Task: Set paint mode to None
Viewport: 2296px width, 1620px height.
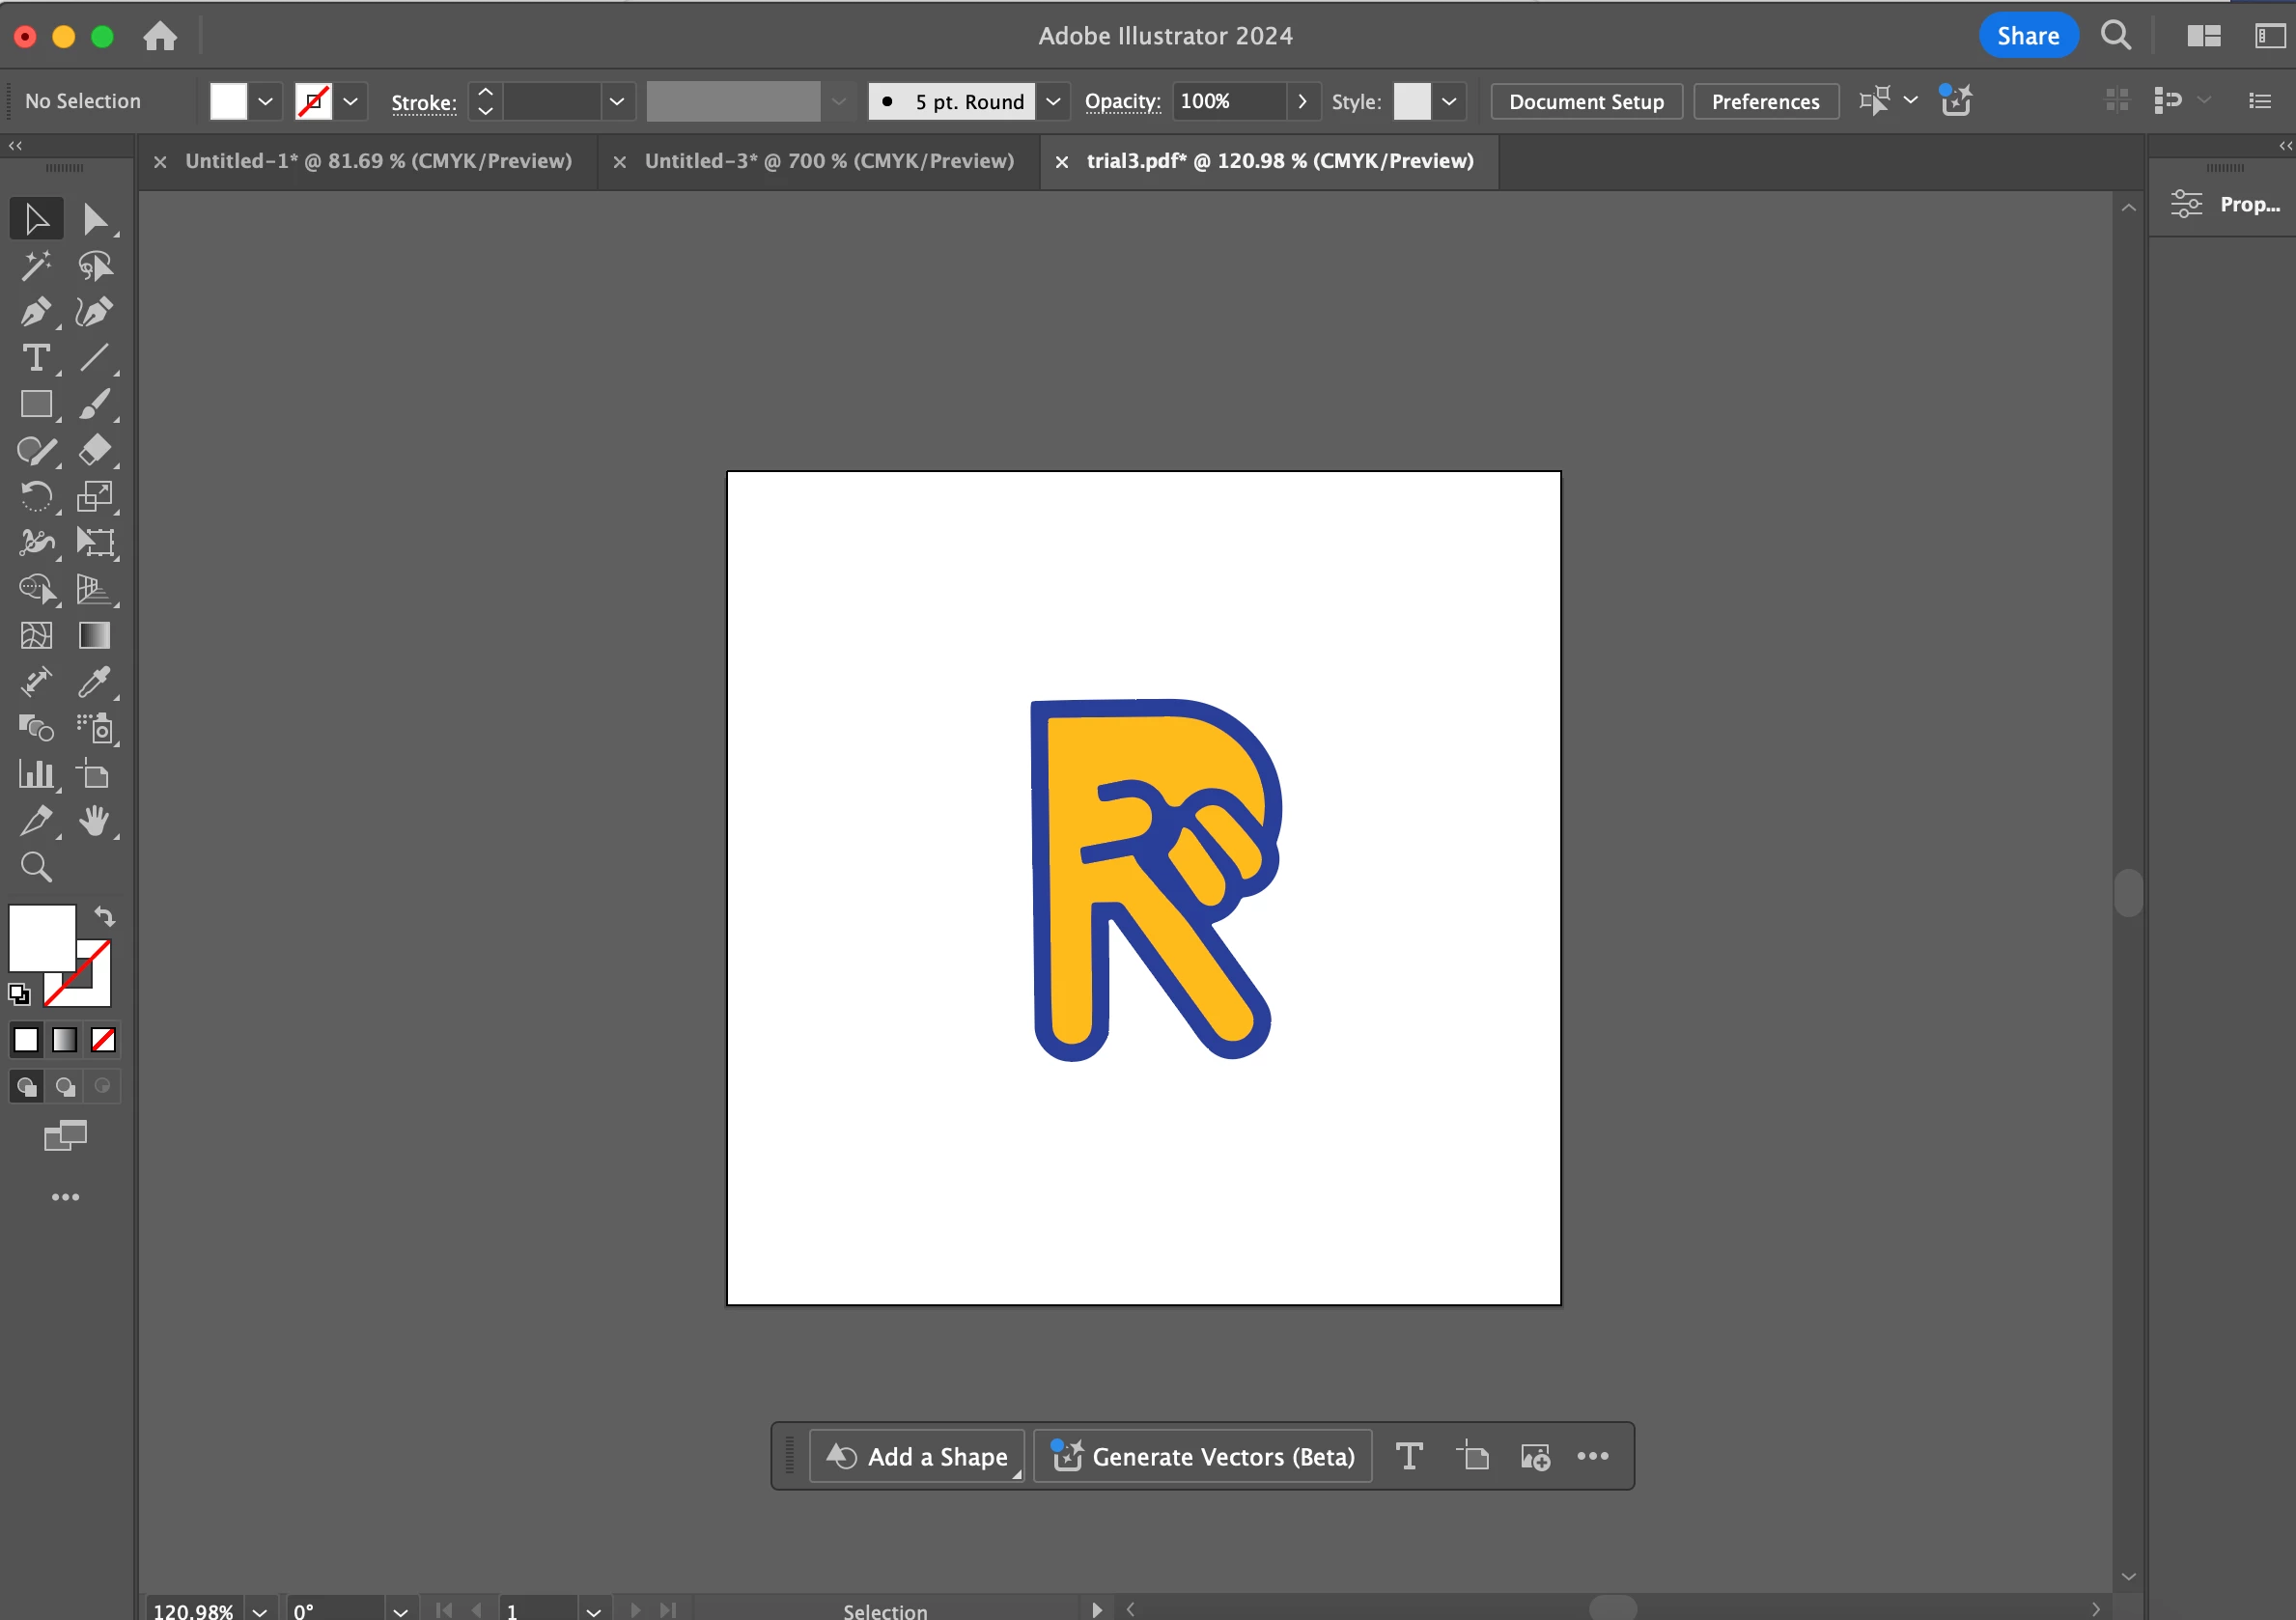Action: coord(103,1040)
